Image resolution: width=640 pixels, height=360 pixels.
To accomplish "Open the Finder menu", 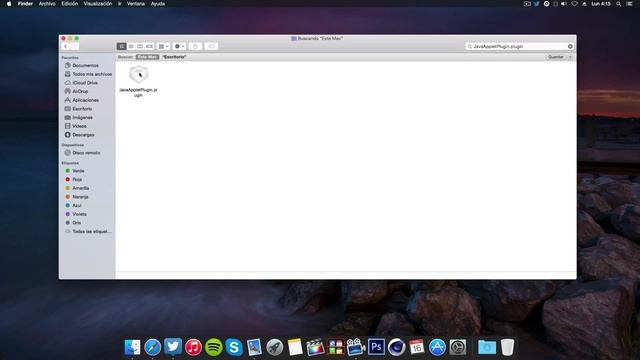I will [x=25, y=4].
